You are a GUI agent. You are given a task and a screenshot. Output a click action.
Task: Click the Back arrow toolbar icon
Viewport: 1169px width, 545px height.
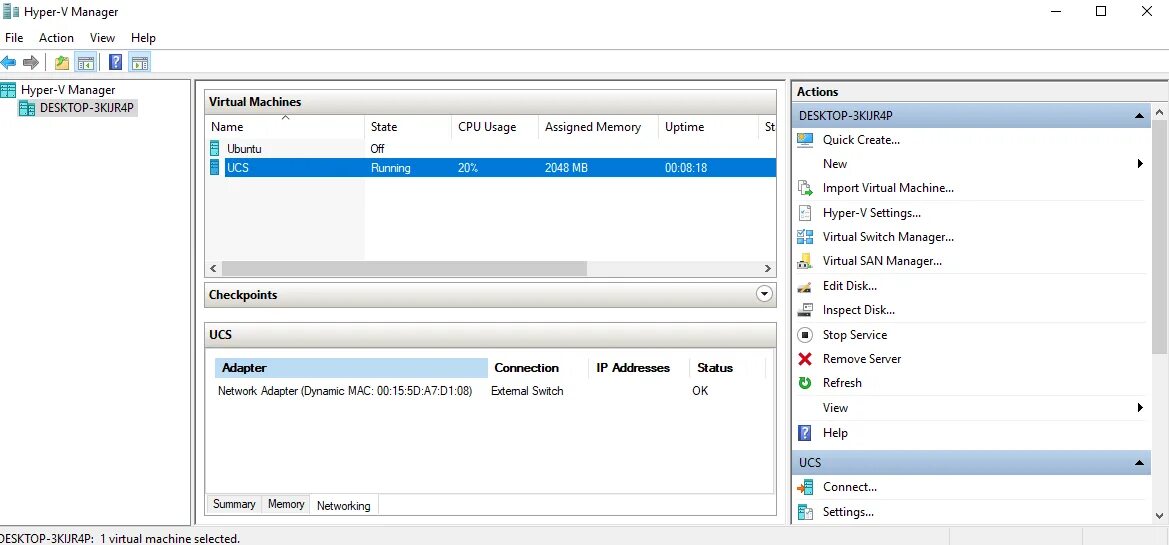tap(8, 63)
